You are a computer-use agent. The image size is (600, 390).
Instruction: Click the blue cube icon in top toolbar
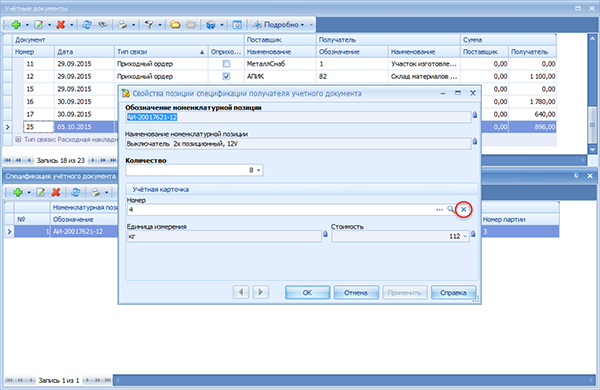click(x=210, y=25)
